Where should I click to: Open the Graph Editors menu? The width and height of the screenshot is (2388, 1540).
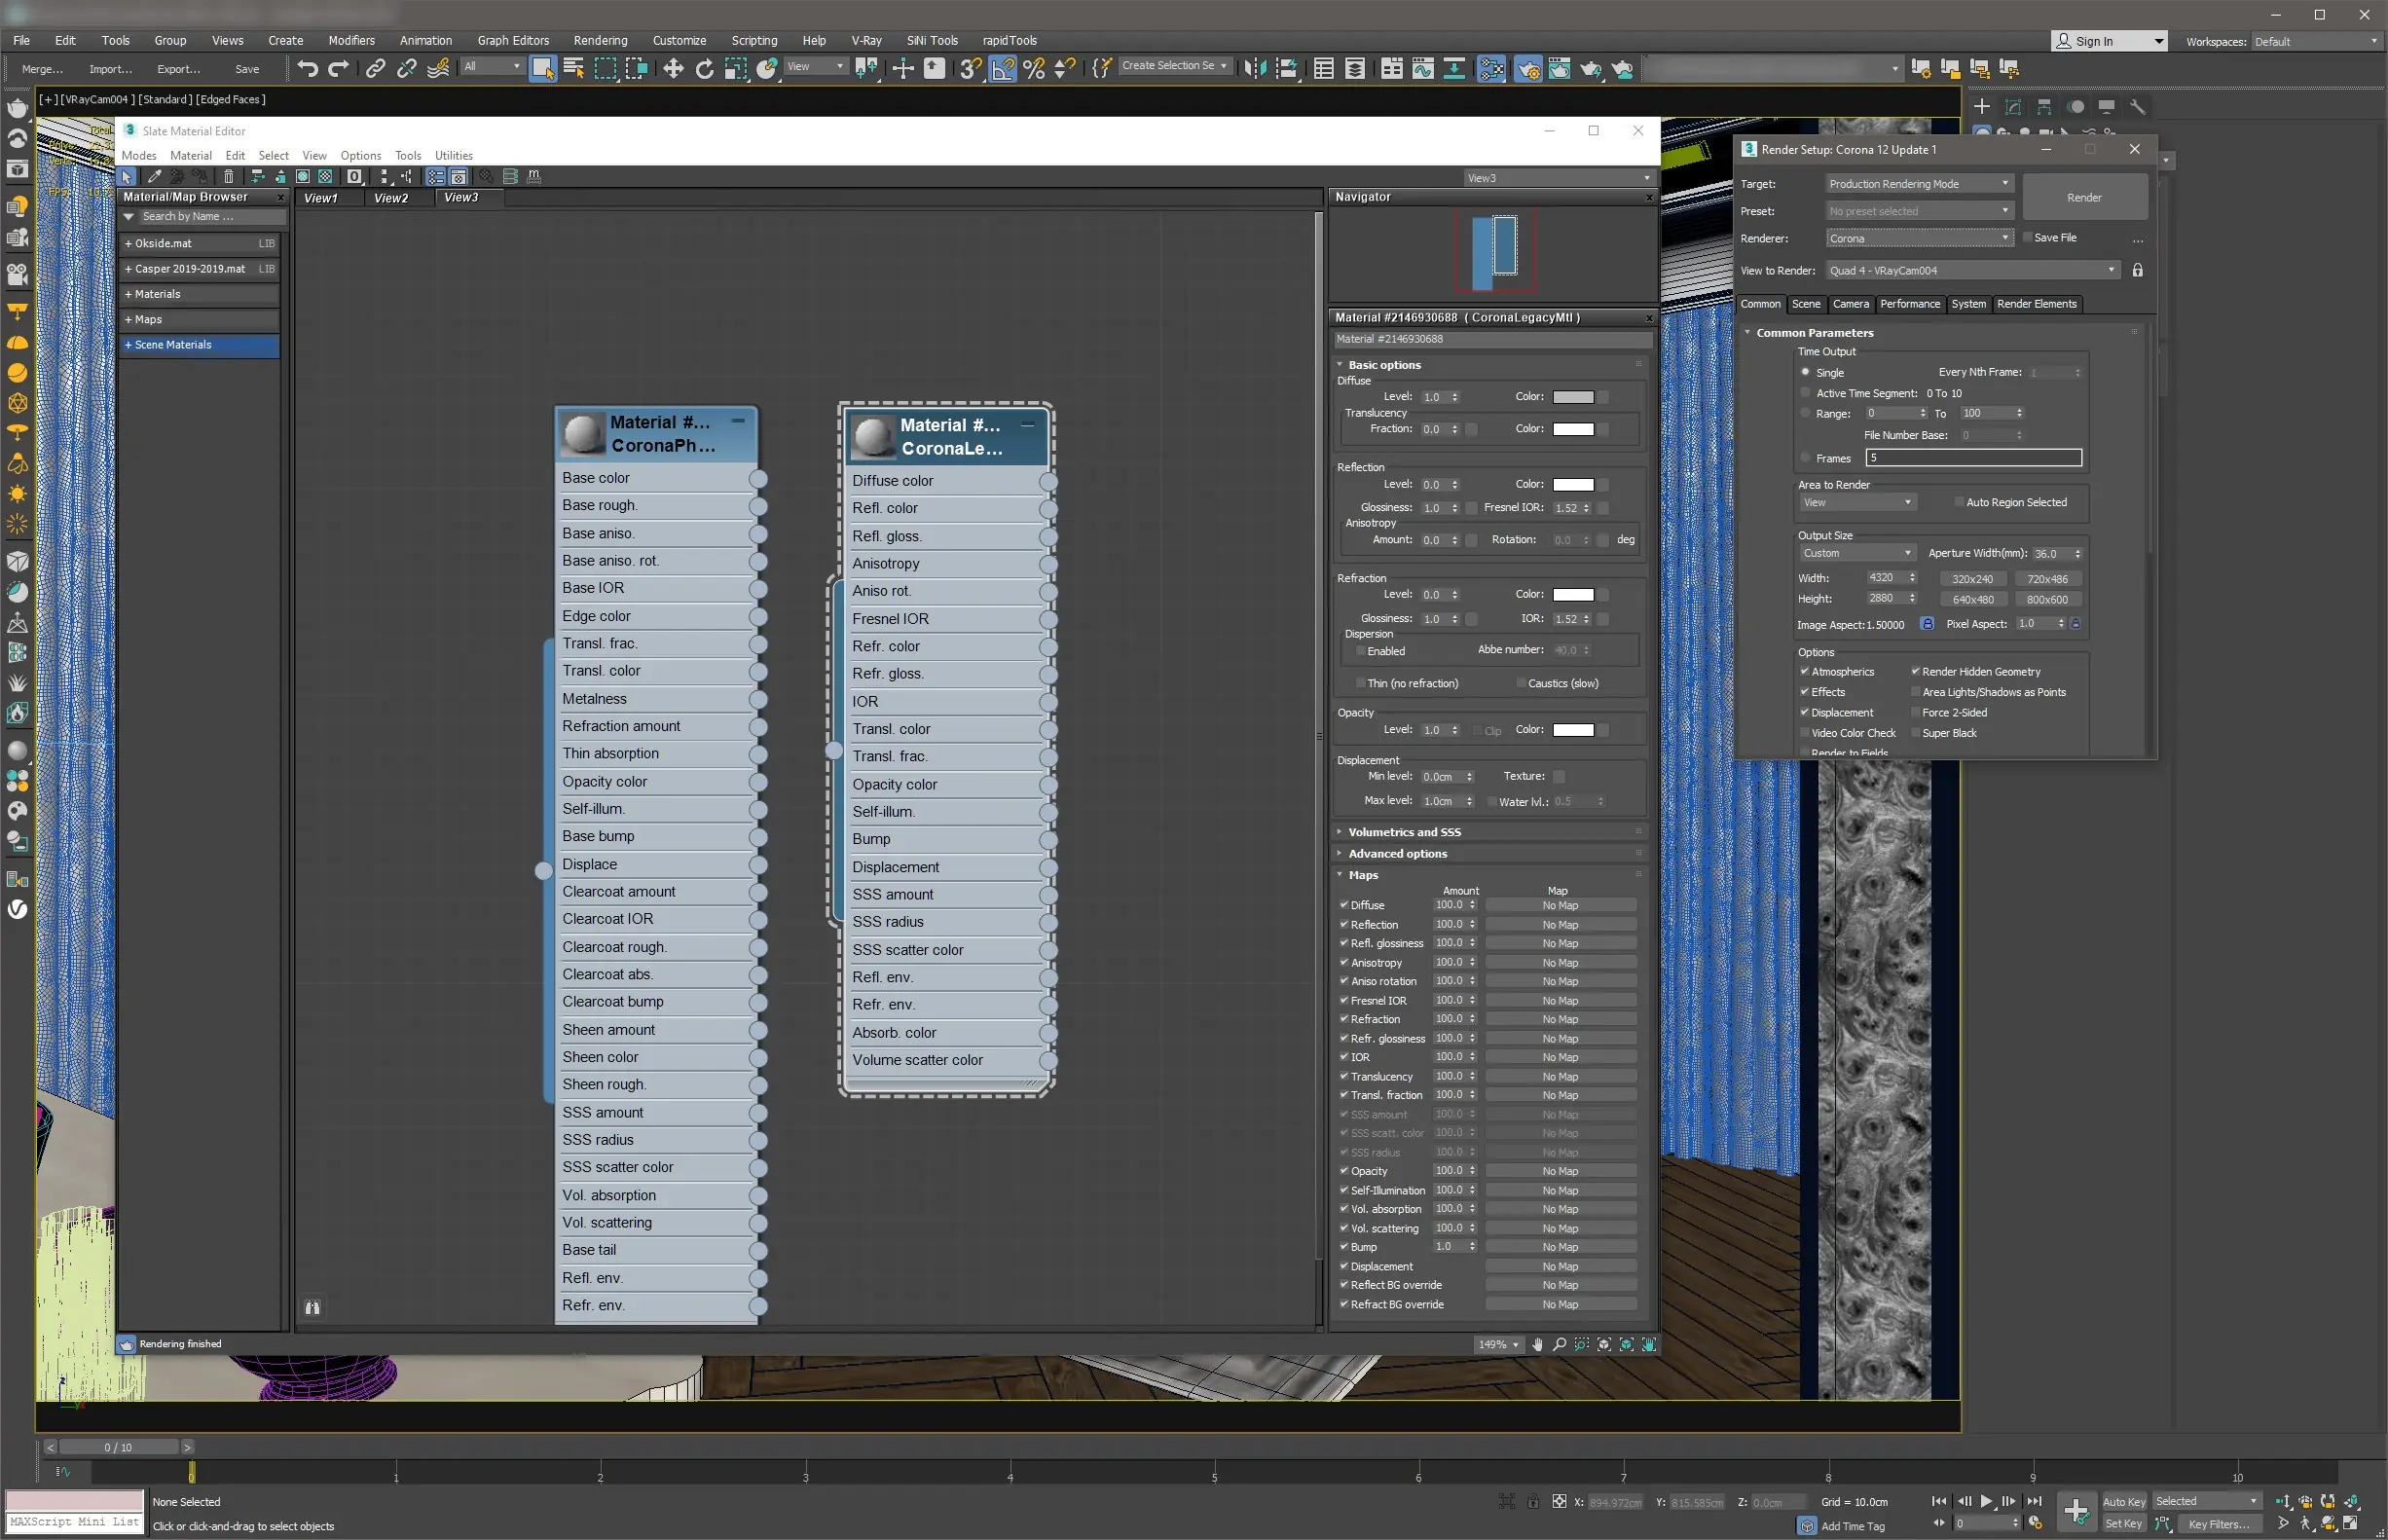513,40
